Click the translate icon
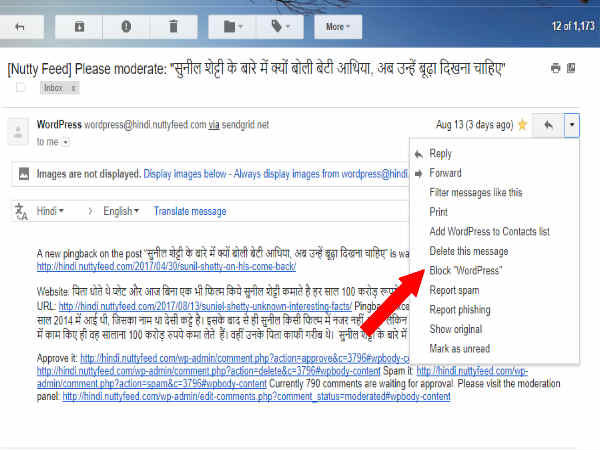 point(21,212)
